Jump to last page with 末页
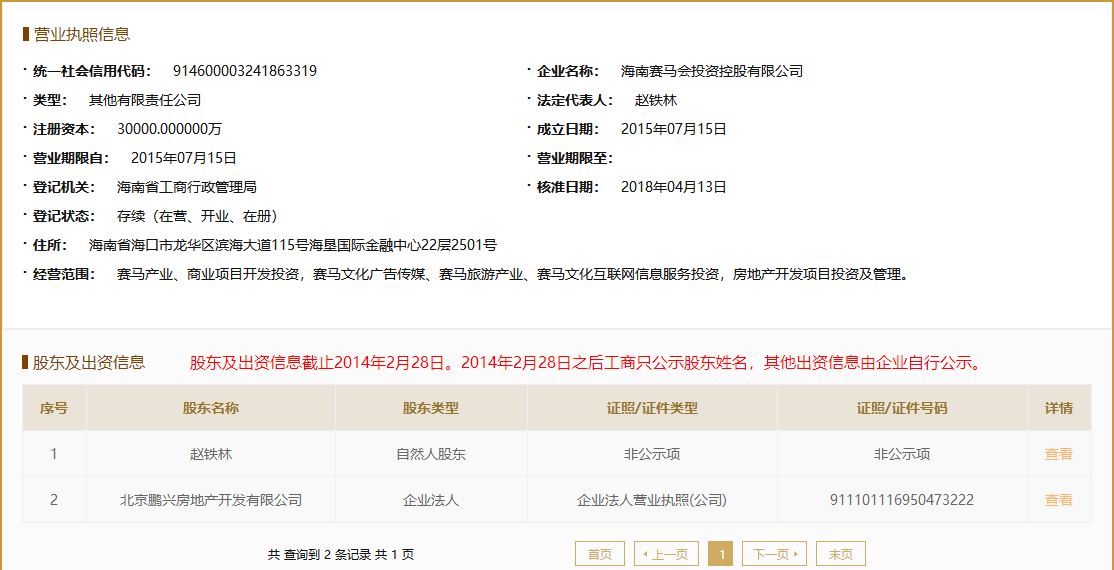Viewport: 1114px width, 570px height. point(840,554)
